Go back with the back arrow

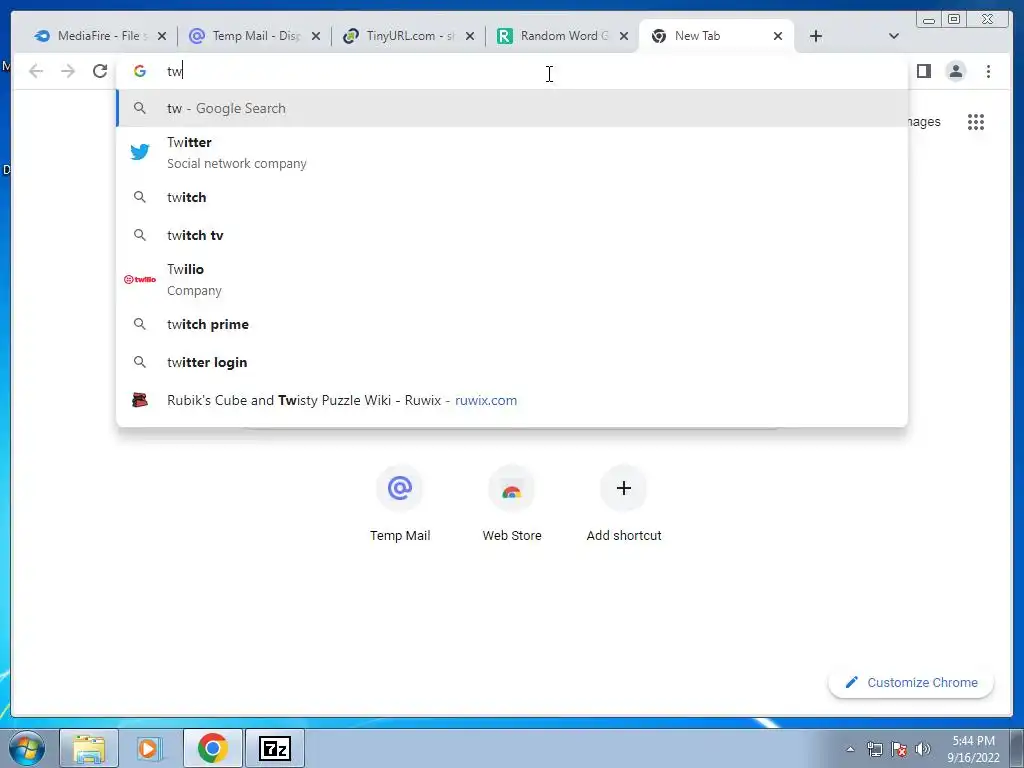pyautogui.click(x=36, y=71)
